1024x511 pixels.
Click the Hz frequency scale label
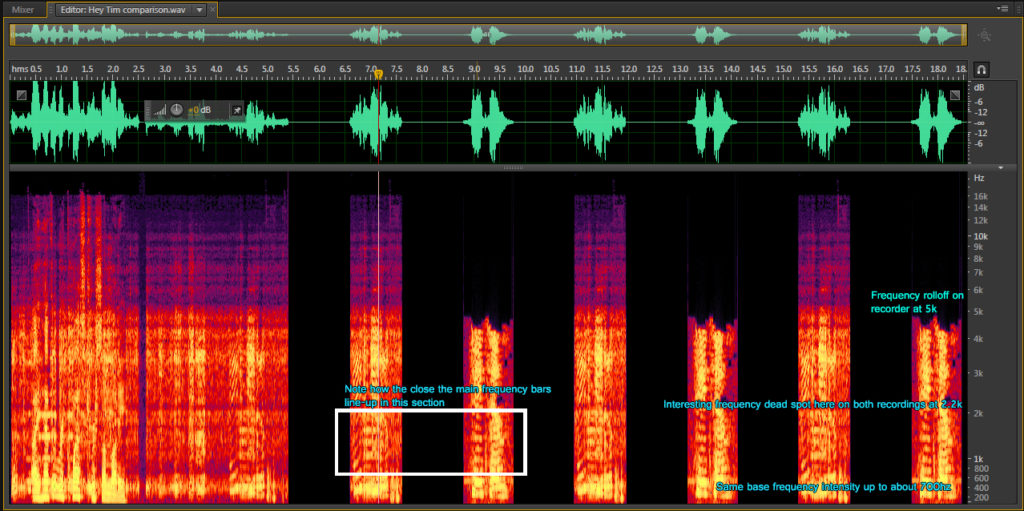(978, 177)
